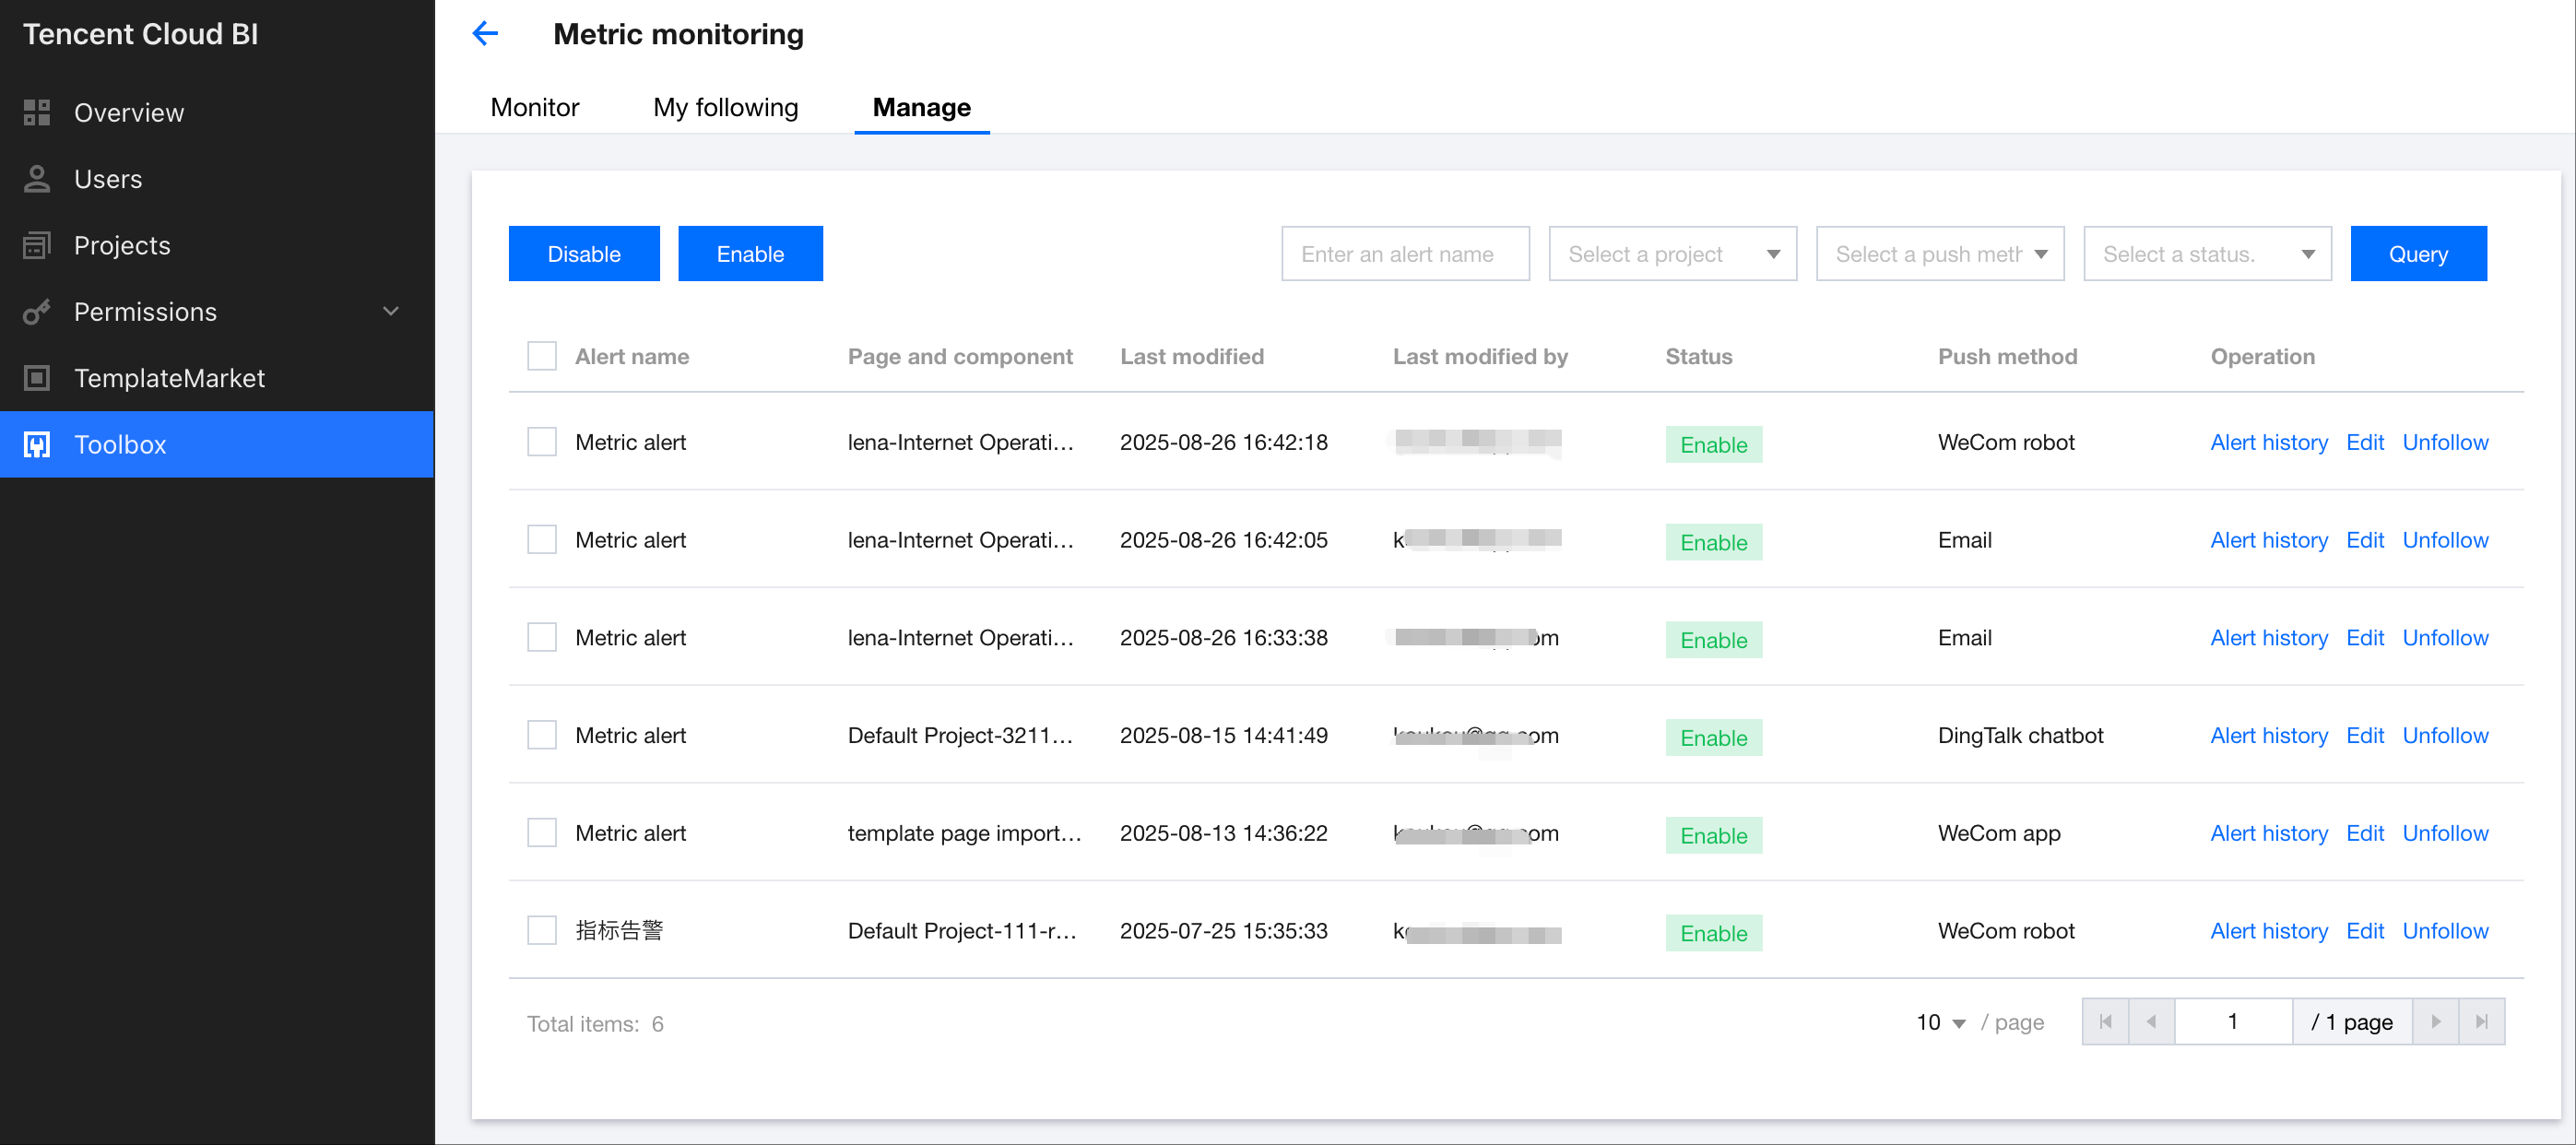
Task: Open the Select a status dropdown
Action: (2206, 254)
